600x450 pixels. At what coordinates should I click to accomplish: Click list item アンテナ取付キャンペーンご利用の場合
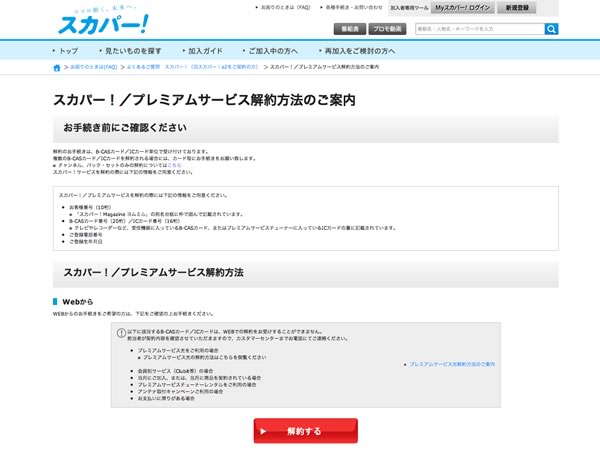point(180,392)
